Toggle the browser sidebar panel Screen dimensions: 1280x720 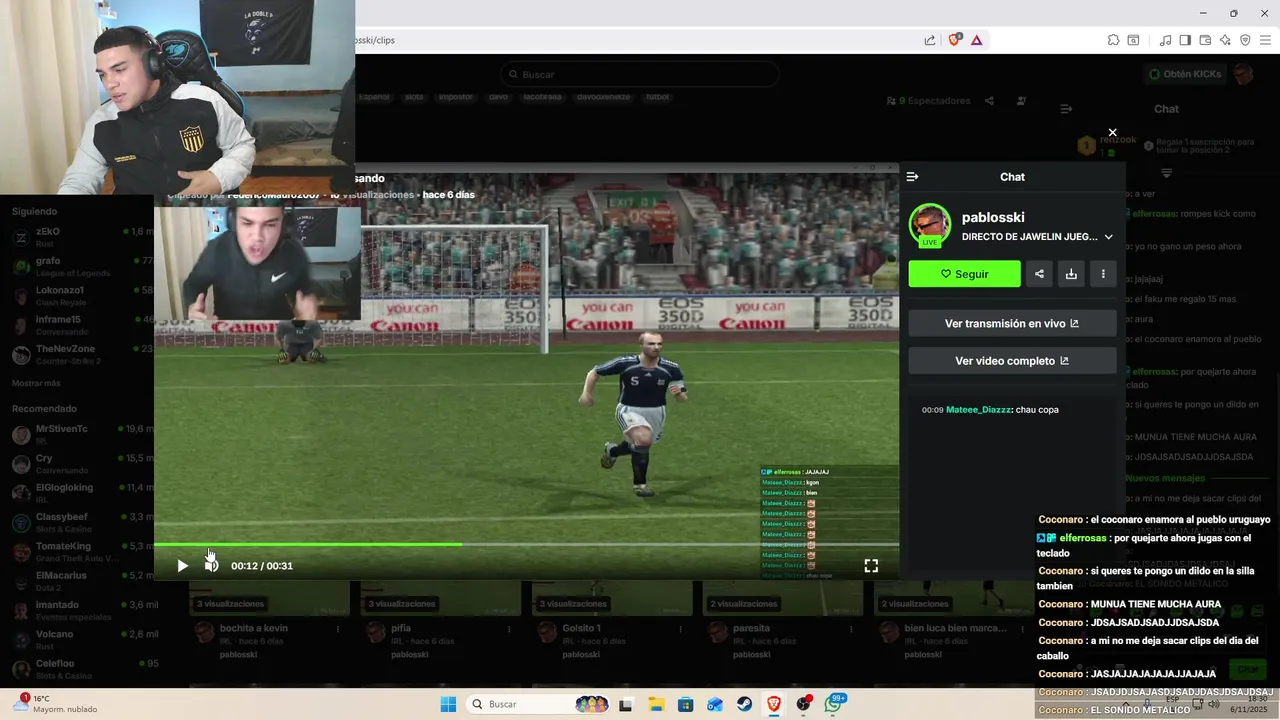pyautogui.click(x=1185, y=40)
